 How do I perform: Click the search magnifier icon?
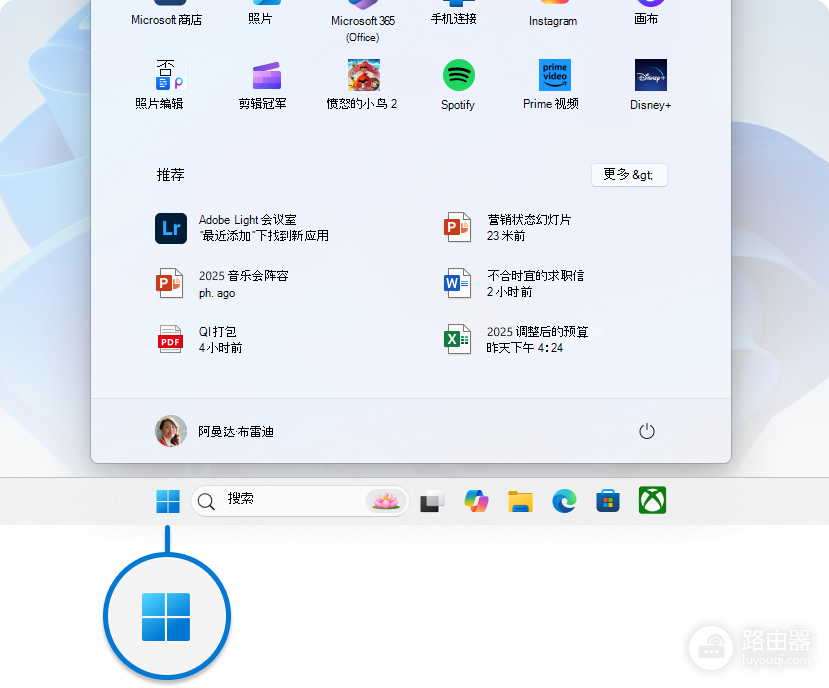pos(206,501)
